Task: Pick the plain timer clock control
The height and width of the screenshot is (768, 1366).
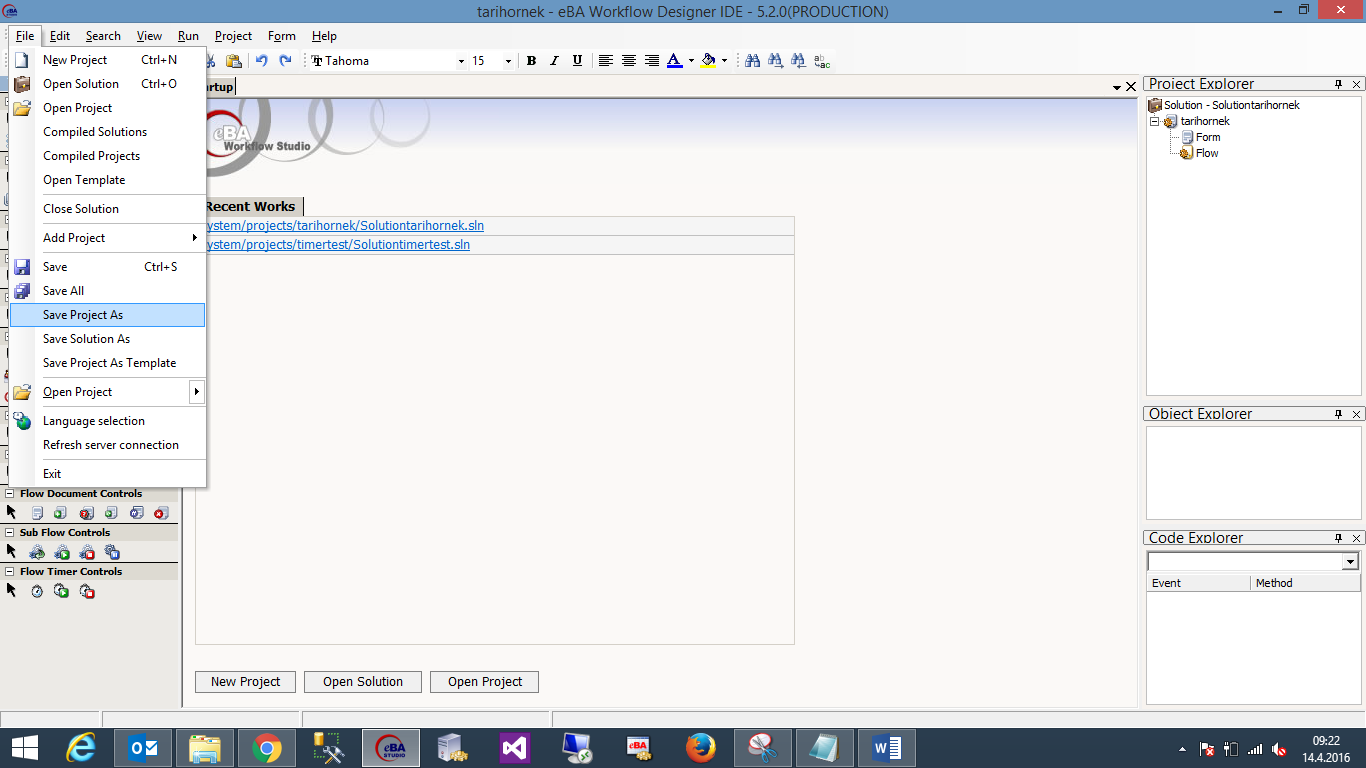Action: coord(37,591)
